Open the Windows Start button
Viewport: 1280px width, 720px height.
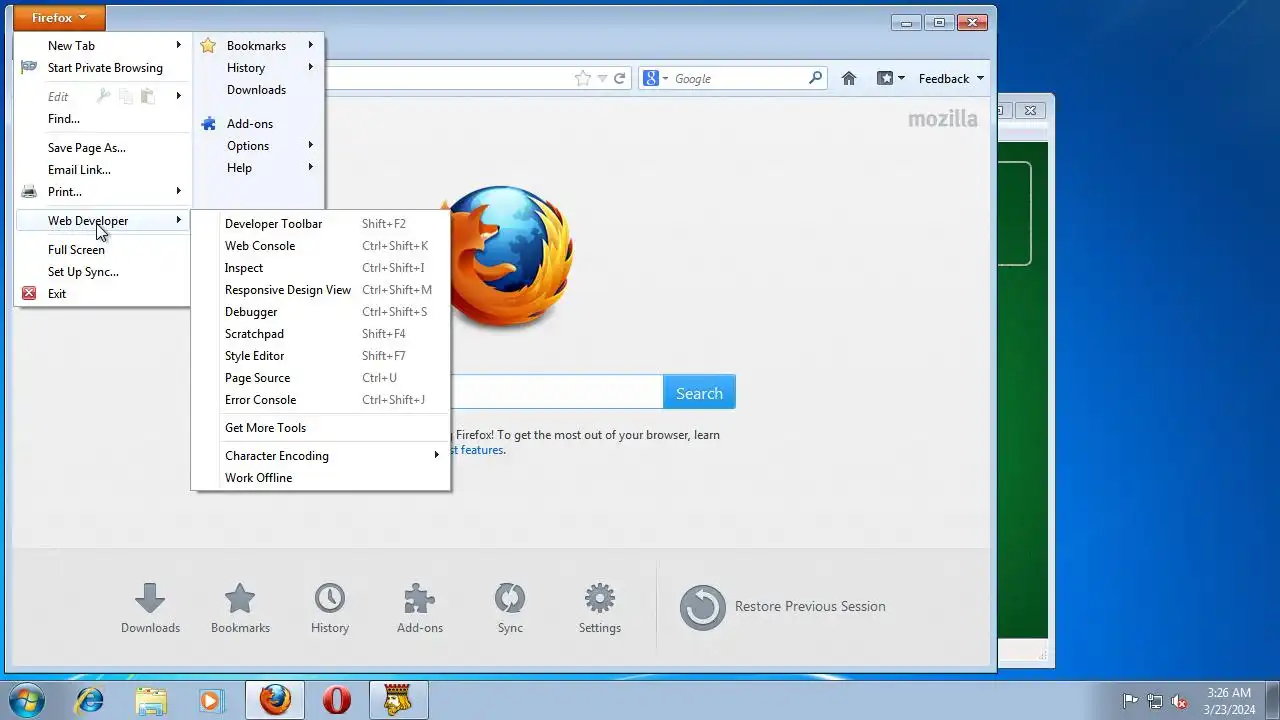(x=27, y=700)
